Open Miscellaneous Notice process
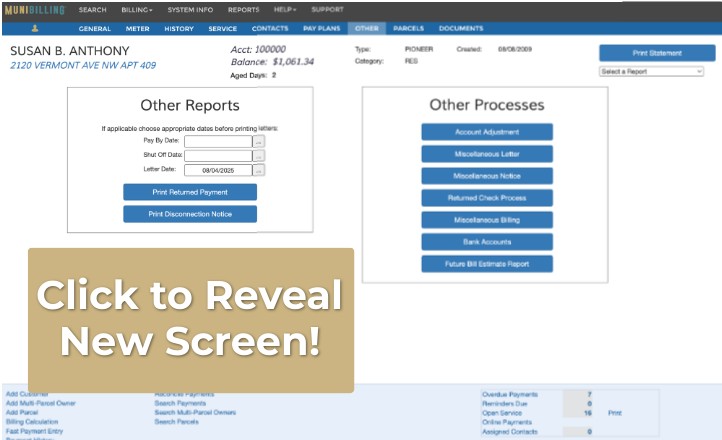The image size is (722, 440). (487, 176)
